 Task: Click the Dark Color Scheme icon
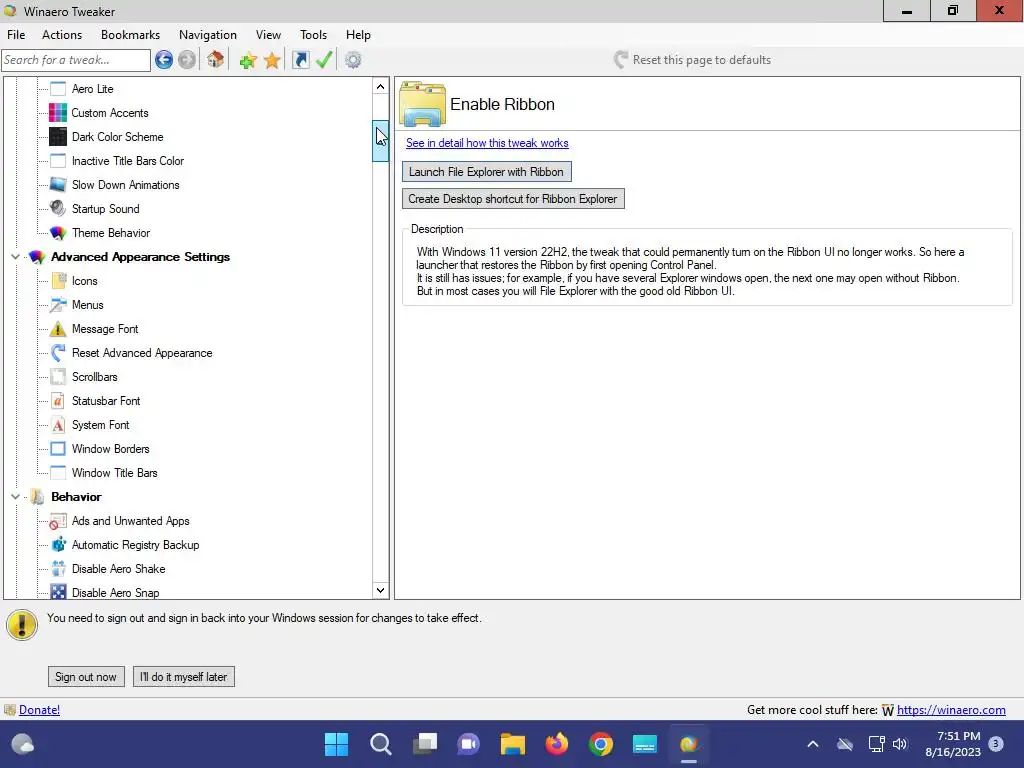pyautogui.click(x=58, y=136)
